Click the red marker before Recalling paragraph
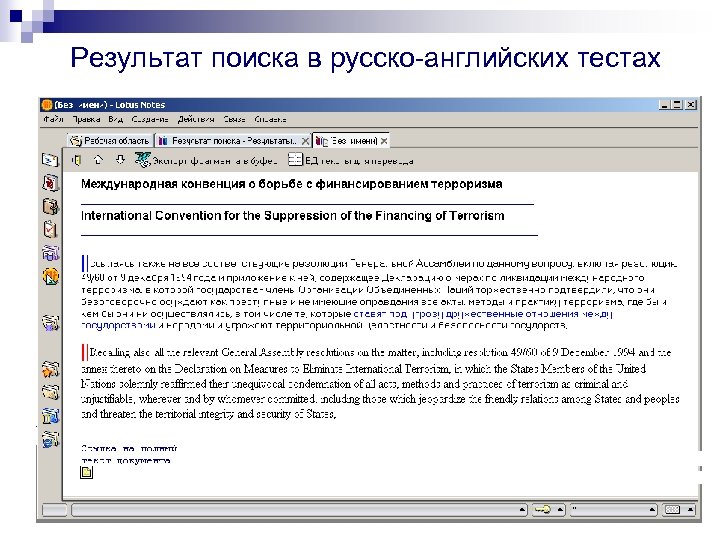The height and width of the screenshot is (540, 720). 84,353
